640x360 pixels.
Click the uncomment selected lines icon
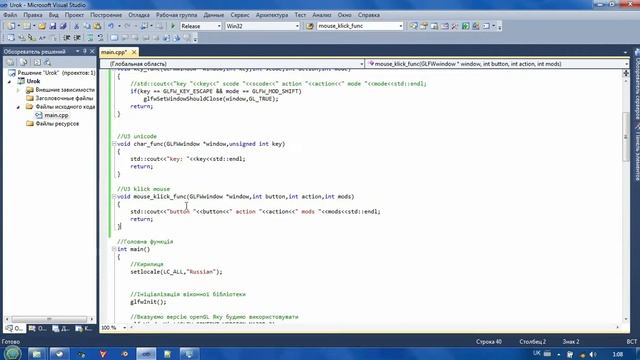tap(100, 38)
